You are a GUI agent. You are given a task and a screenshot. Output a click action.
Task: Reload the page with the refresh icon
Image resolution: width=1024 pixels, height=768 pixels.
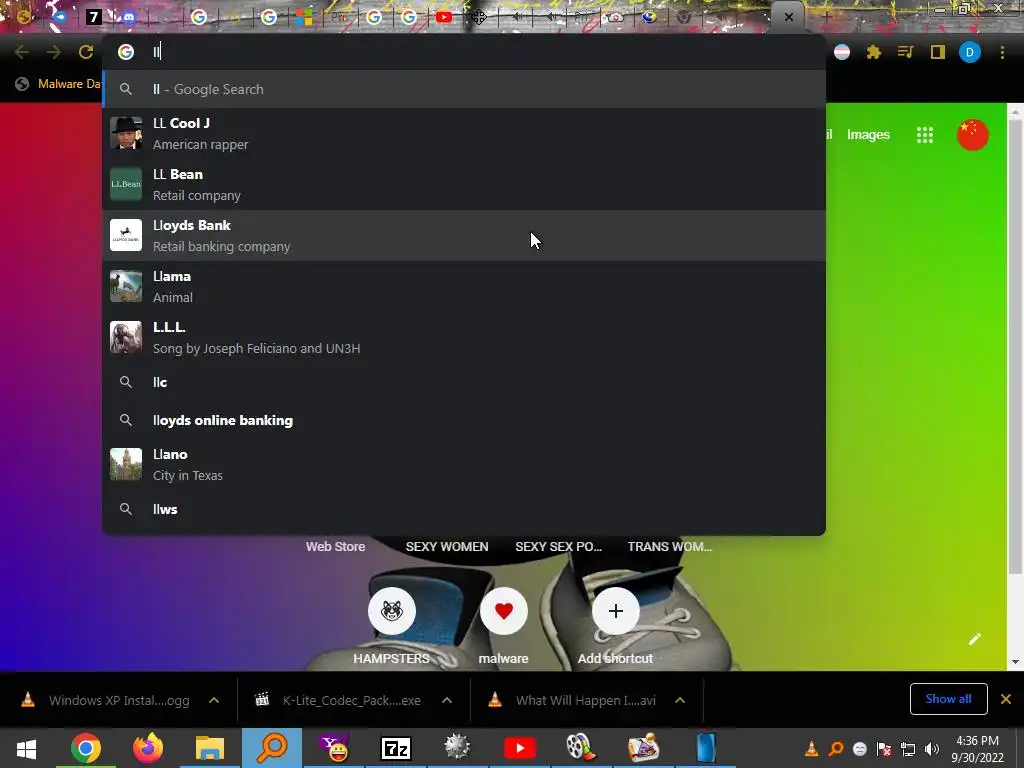(86, 52)
